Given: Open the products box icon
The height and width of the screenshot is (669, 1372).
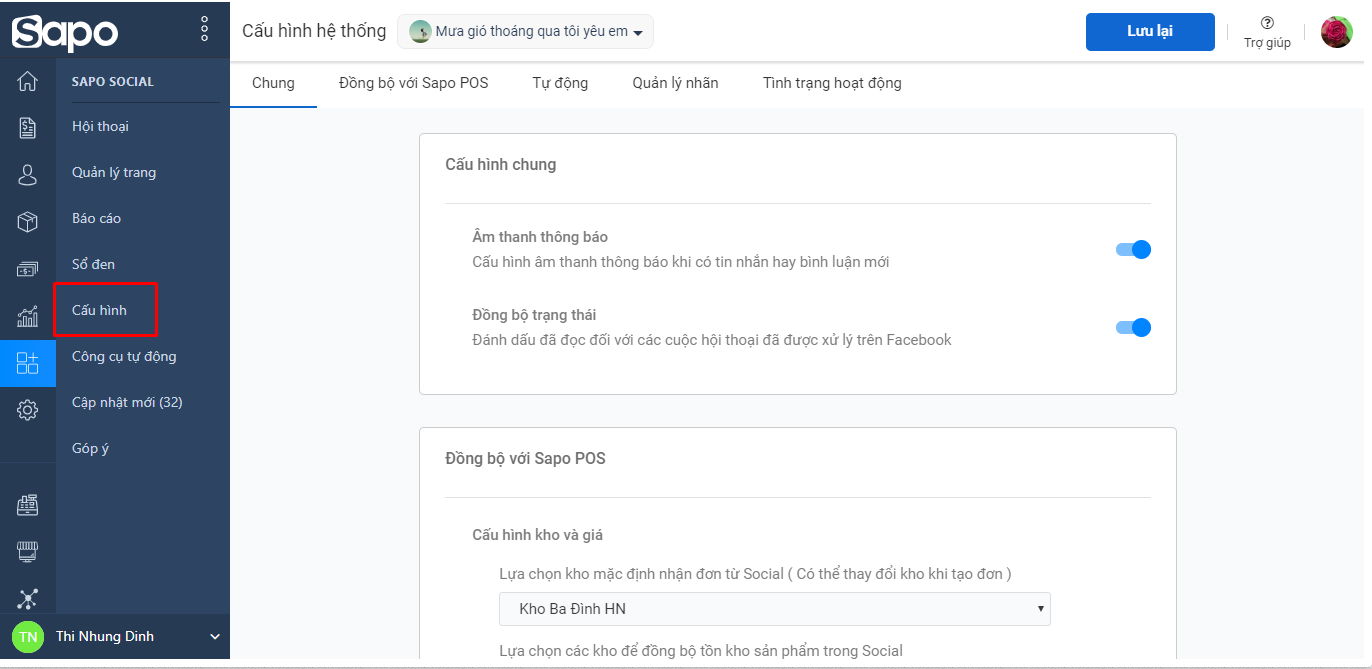Looking at the screenshot, I should (27, 222).
